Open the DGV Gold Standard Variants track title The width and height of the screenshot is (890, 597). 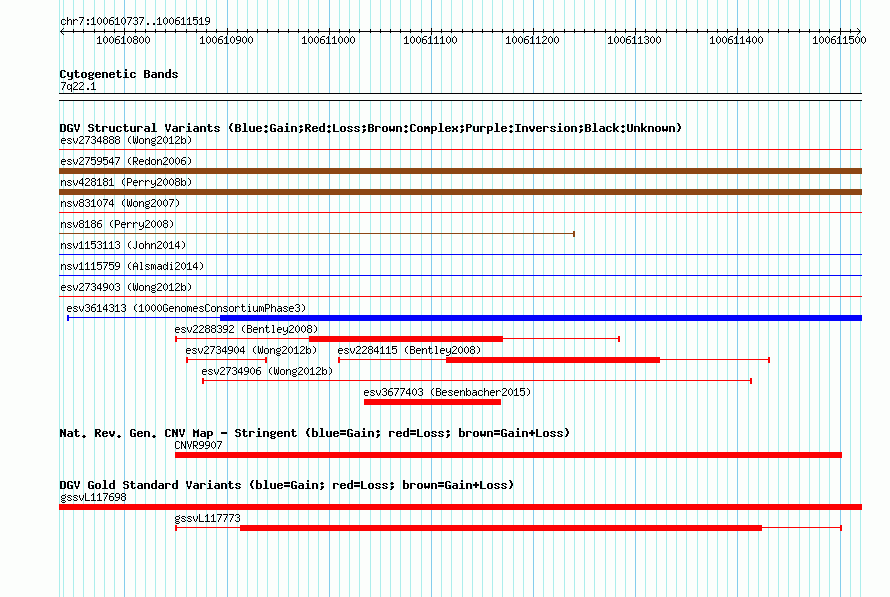coord(287,485)
